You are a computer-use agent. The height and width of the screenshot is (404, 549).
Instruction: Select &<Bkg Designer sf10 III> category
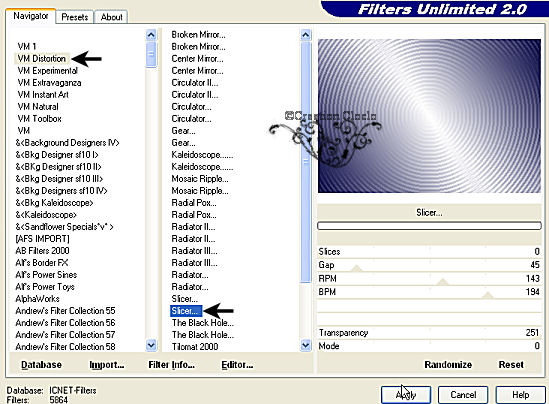point(59,179)
